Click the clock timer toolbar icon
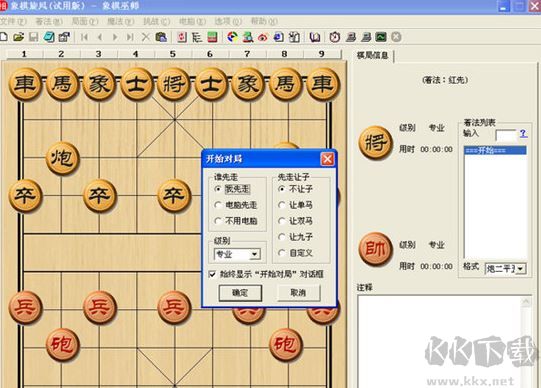 click(x=335, y=37)
